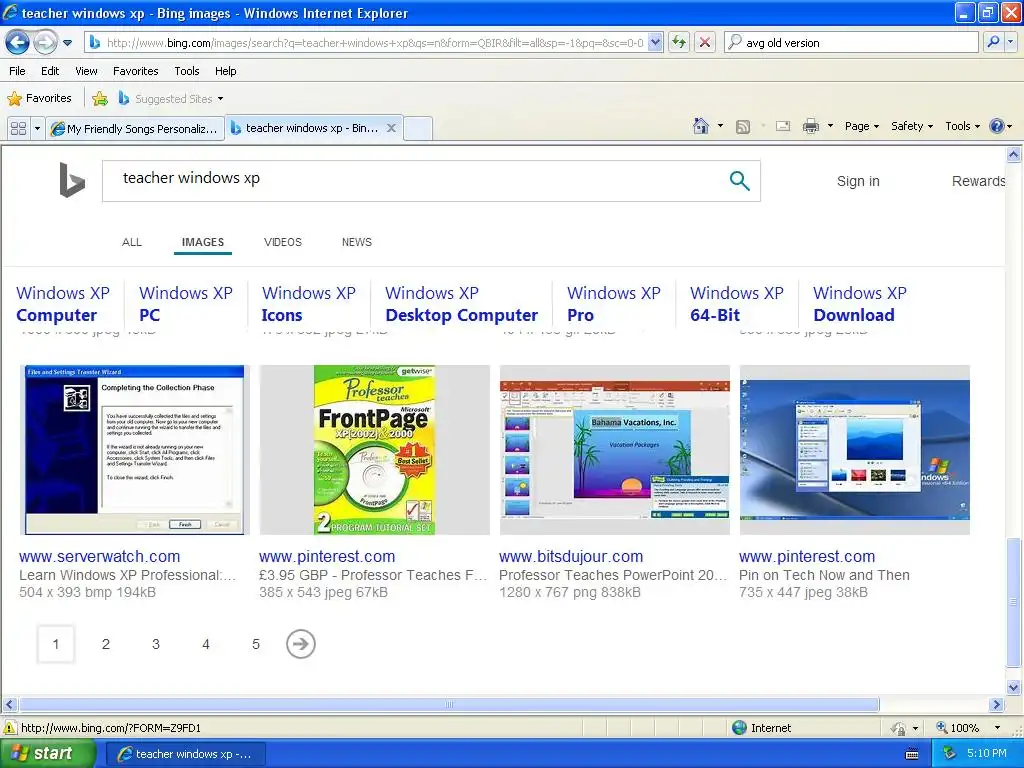This screenshot has height=768, width=1024.
Task: Click Add to Favorites Bar star icon
Action: [x=100, y=99]
